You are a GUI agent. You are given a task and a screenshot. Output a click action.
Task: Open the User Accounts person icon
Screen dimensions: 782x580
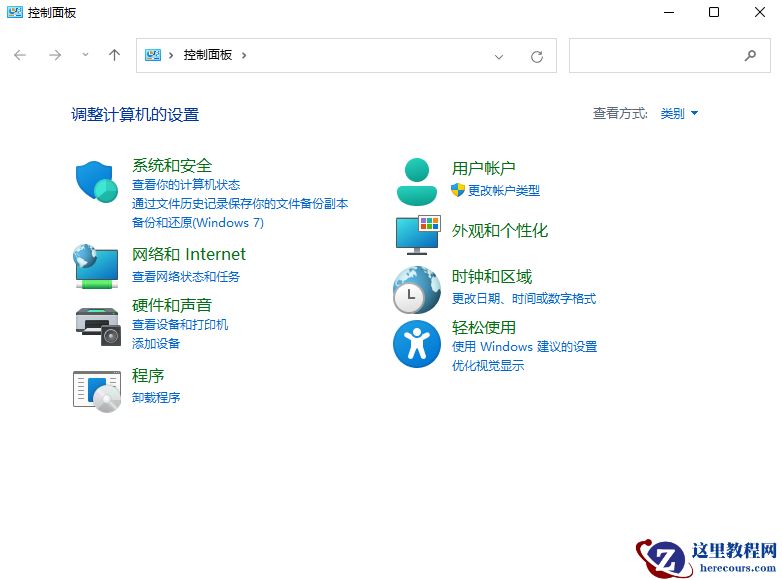(416, 182)
